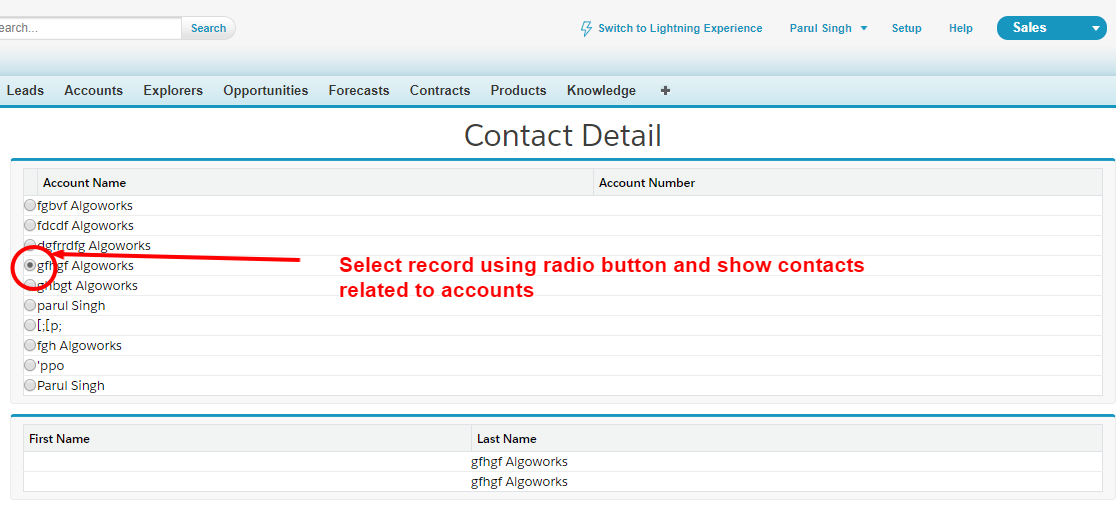This screenshot has width=1116, height=516.
Task: Select the fgbvf Algoworks radio button
Action: tap(30, 205)
